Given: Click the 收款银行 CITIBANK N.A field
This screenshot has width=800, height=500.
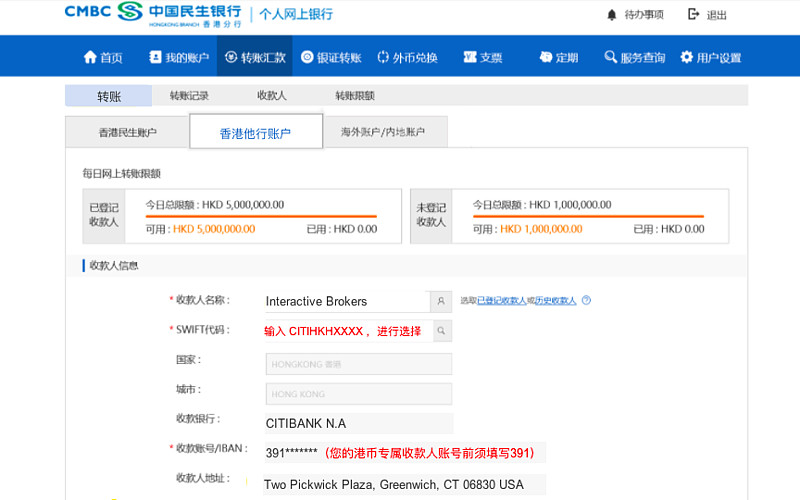Looking at the screenshot, I should 359,423.
